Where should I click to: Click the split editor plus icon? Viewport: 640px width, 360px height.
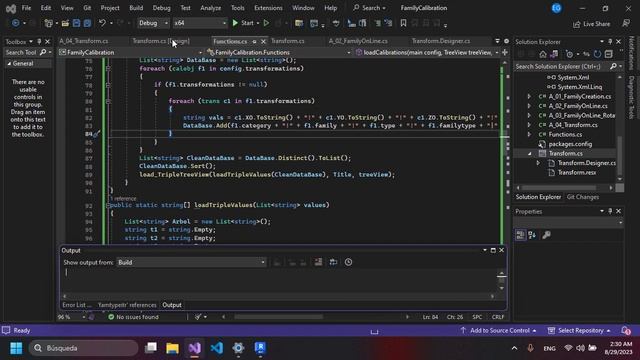(x=505, y=52)
